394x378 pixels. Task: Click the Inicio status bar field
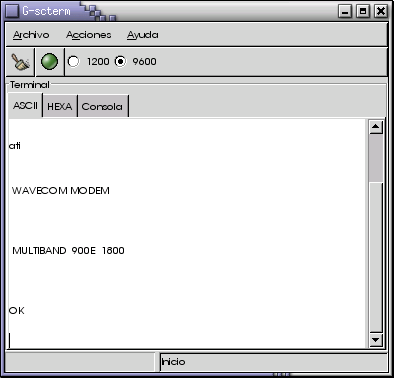[x=273, y=362]
